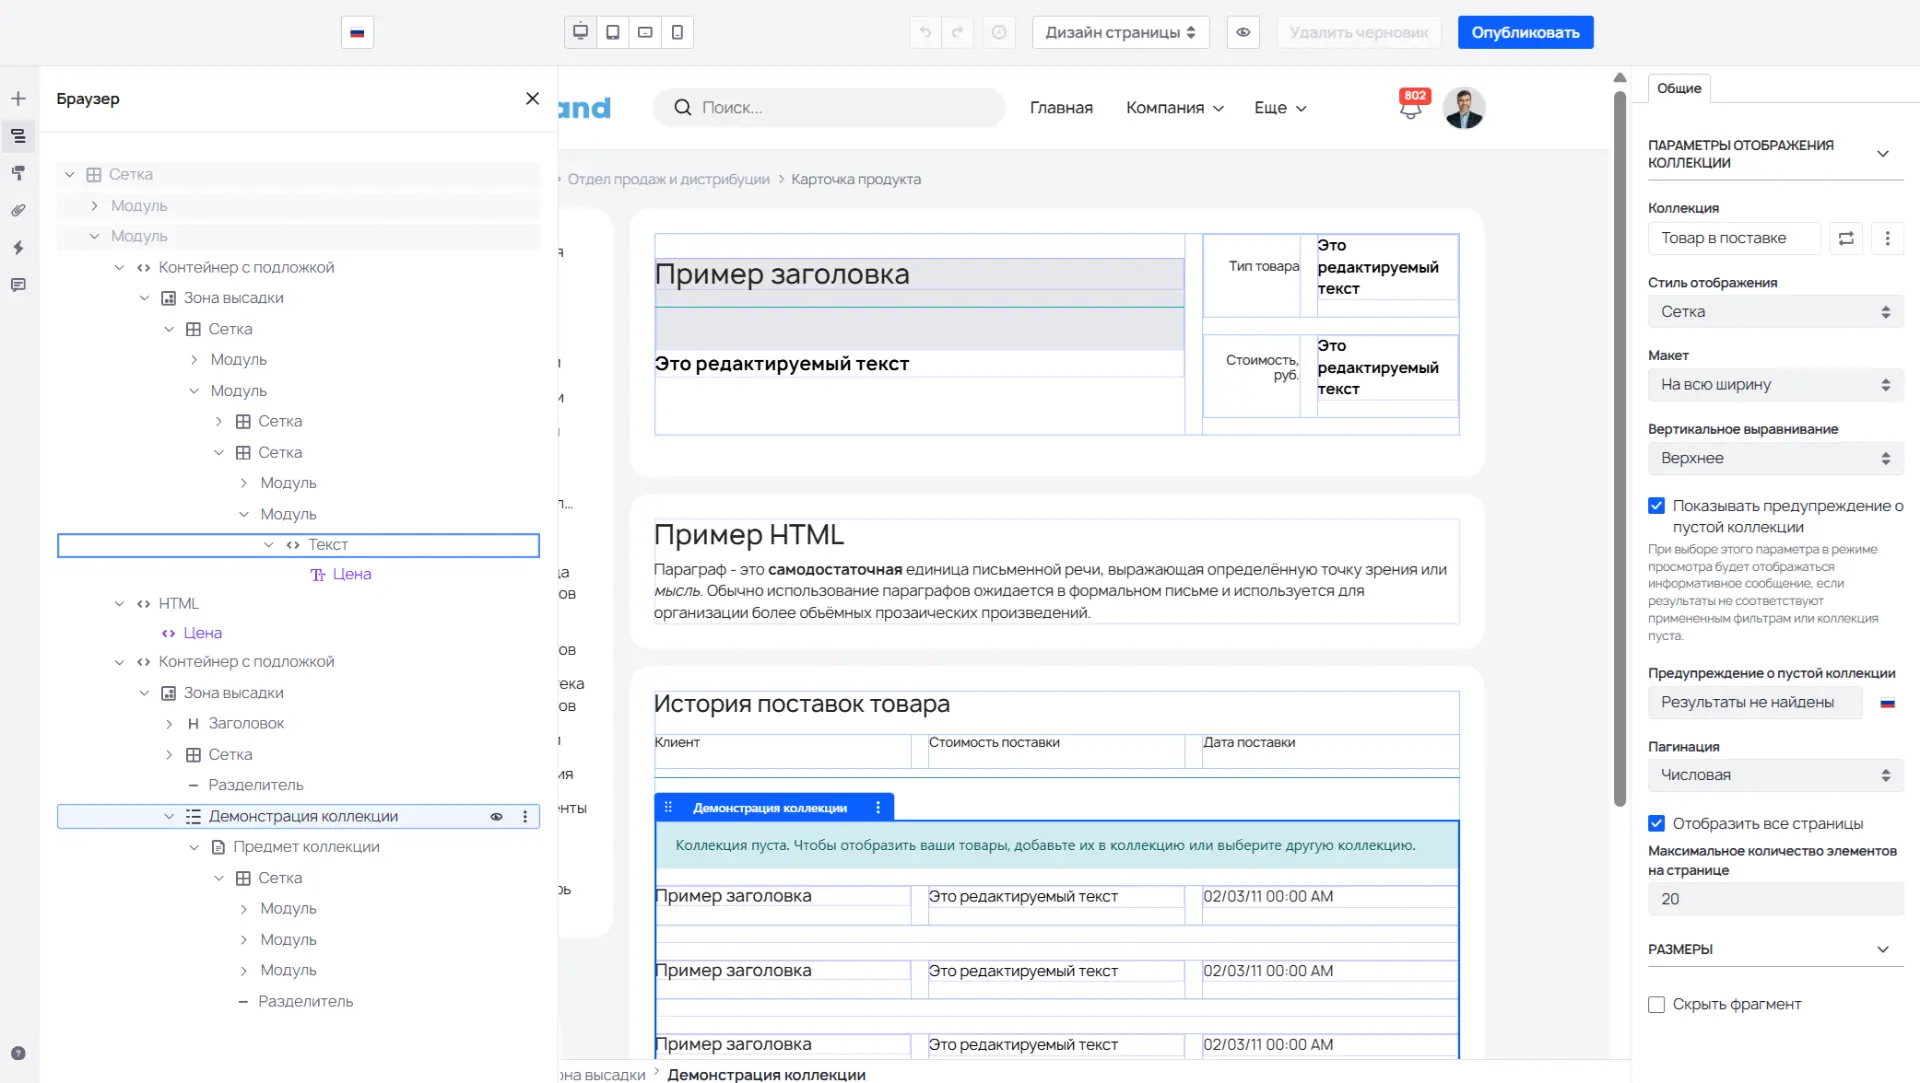
Task: Open Макет dropdown На всю ширину
Action: (x=1775, y=385)
